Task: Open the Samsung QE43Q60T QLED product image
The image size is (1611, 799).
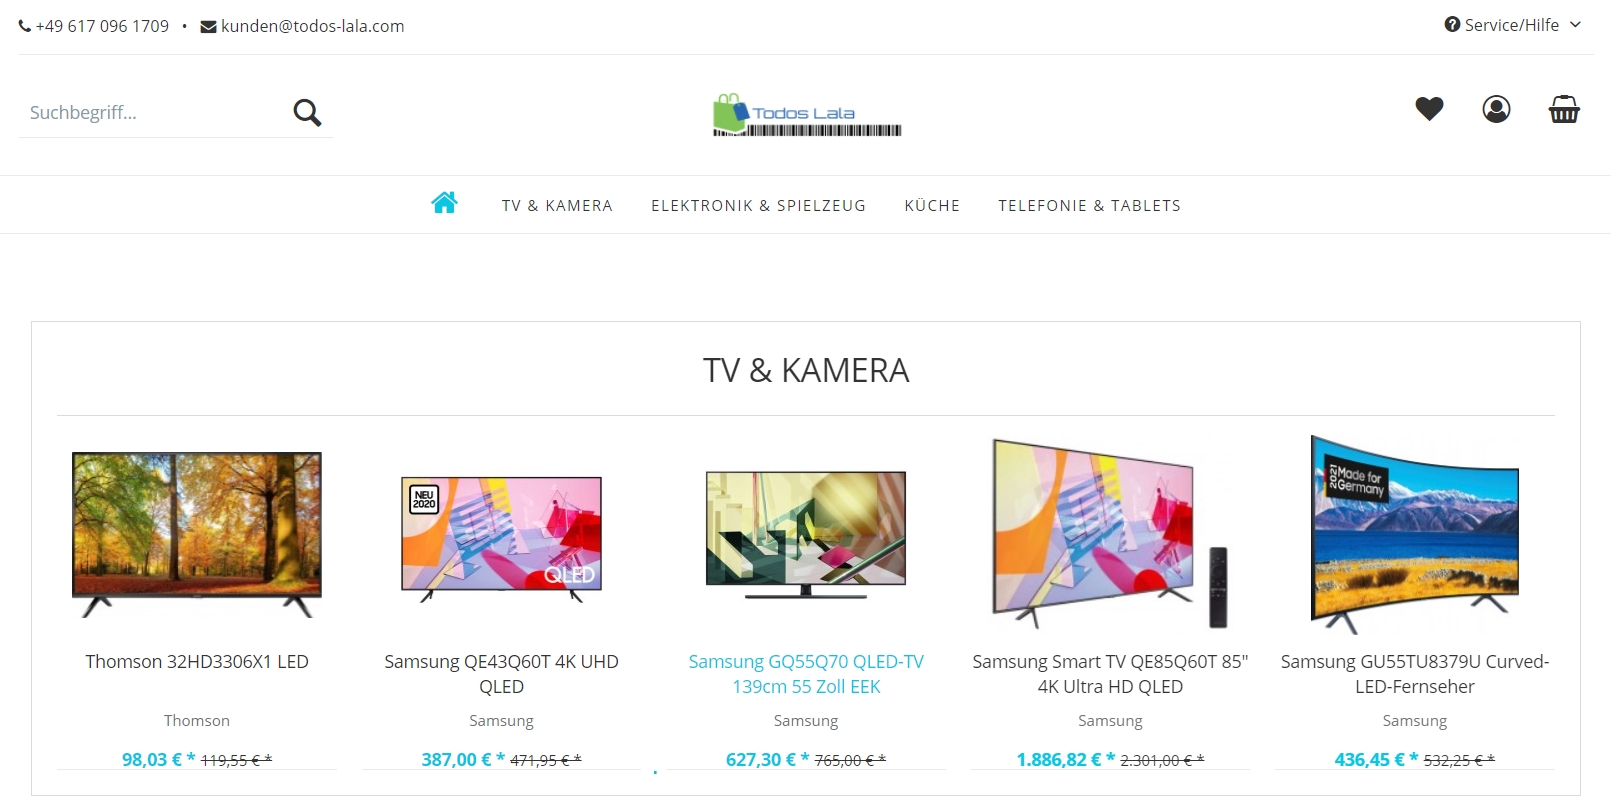Action: 502,539
